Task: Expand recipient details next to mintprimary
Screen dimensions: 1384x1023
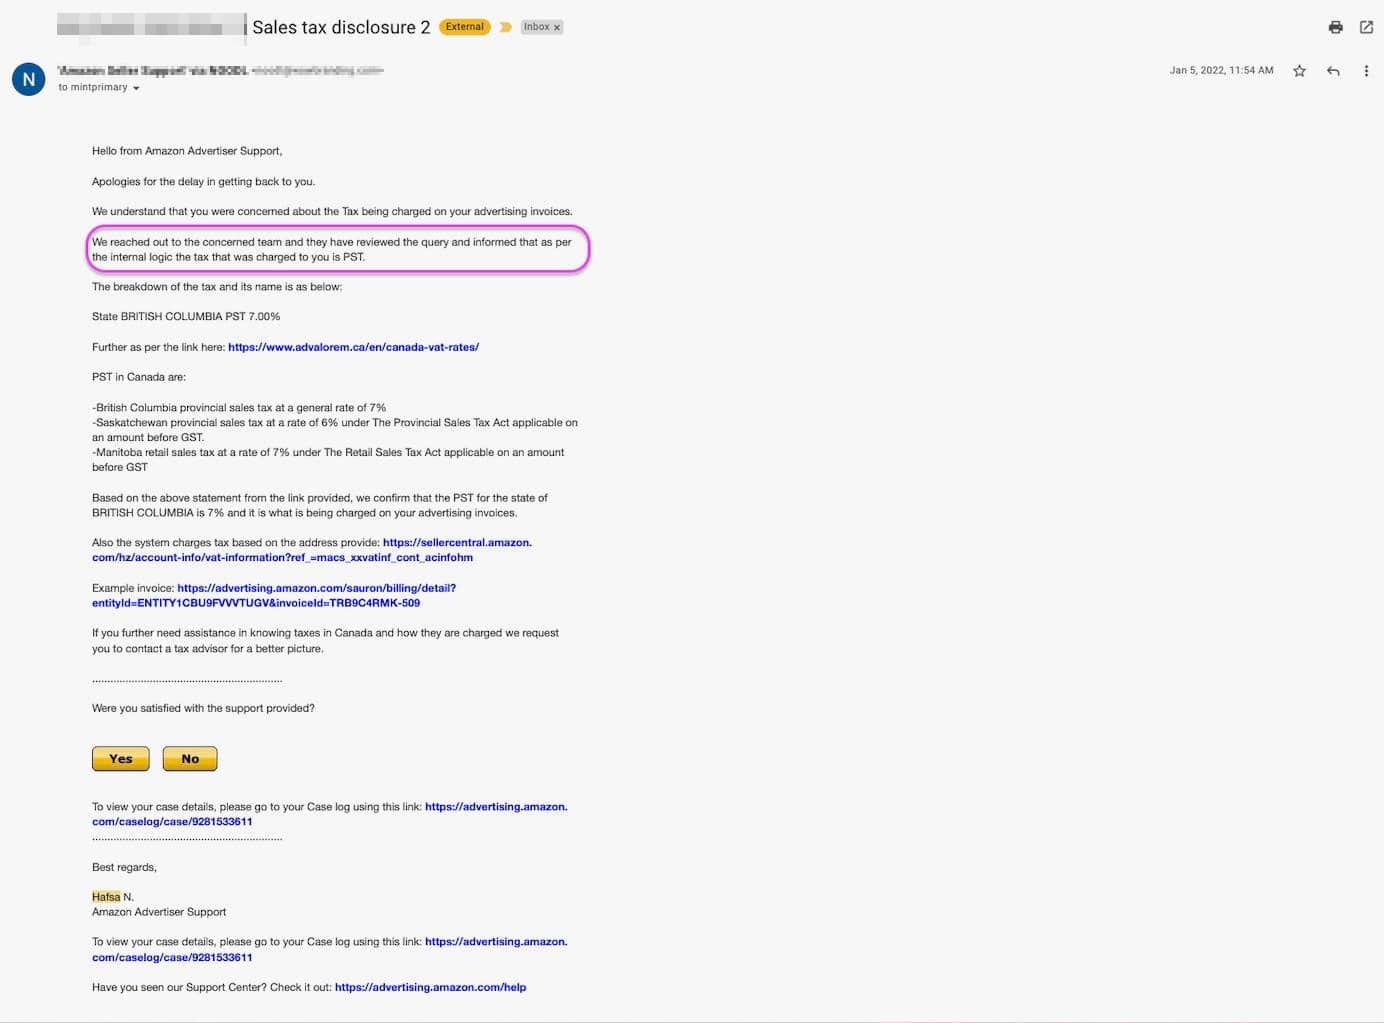Action: click(136, 88)
